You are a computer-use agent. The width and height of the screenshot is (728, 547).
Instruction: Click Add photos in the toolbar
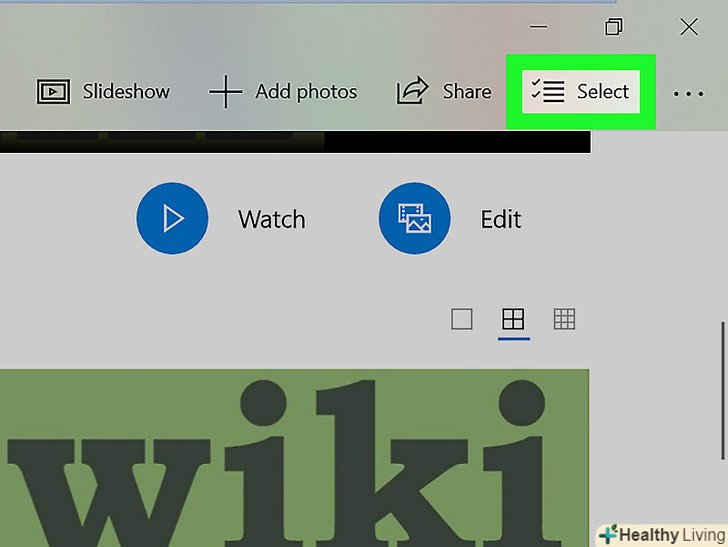point(283,91)
